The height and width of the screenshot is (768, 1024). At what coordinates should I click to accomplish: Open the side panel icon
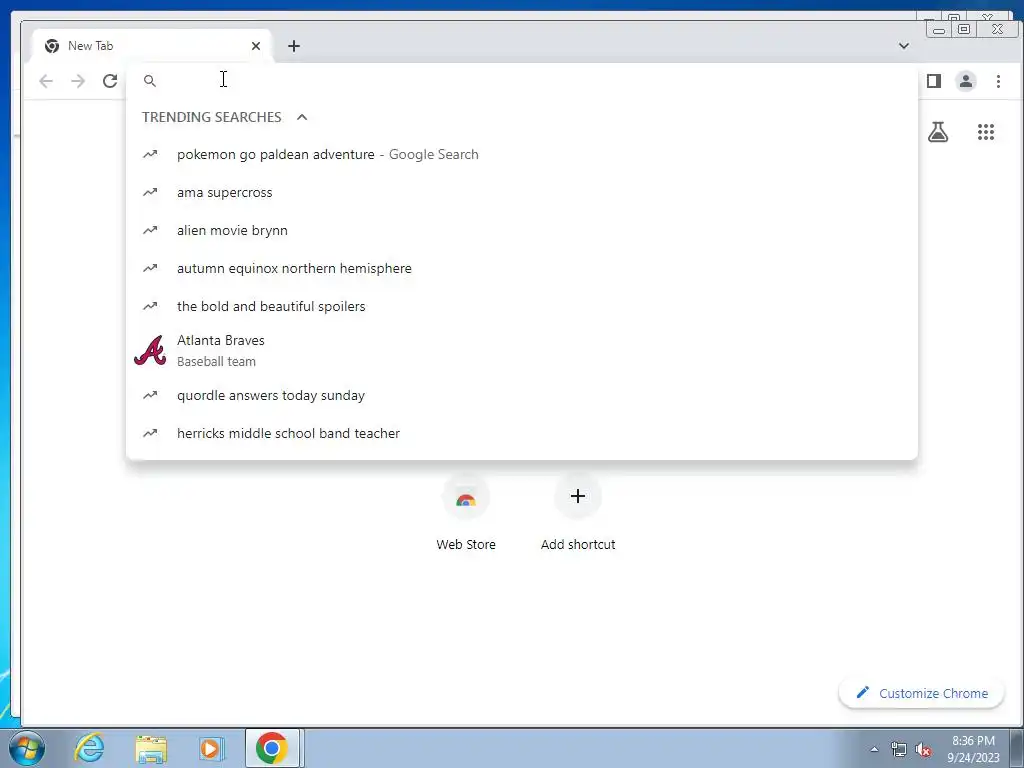[934, 81]
